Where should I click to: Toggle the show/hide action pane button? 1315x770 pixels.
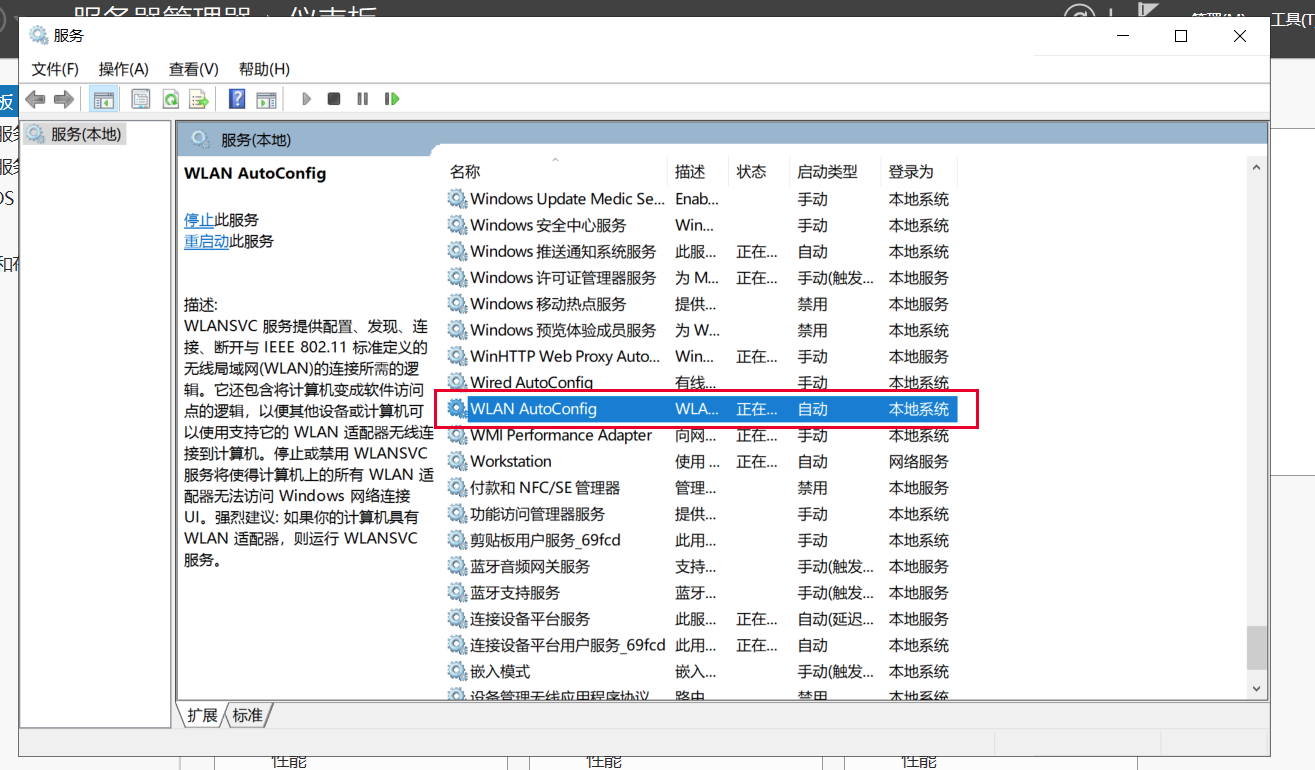[266, 99]
